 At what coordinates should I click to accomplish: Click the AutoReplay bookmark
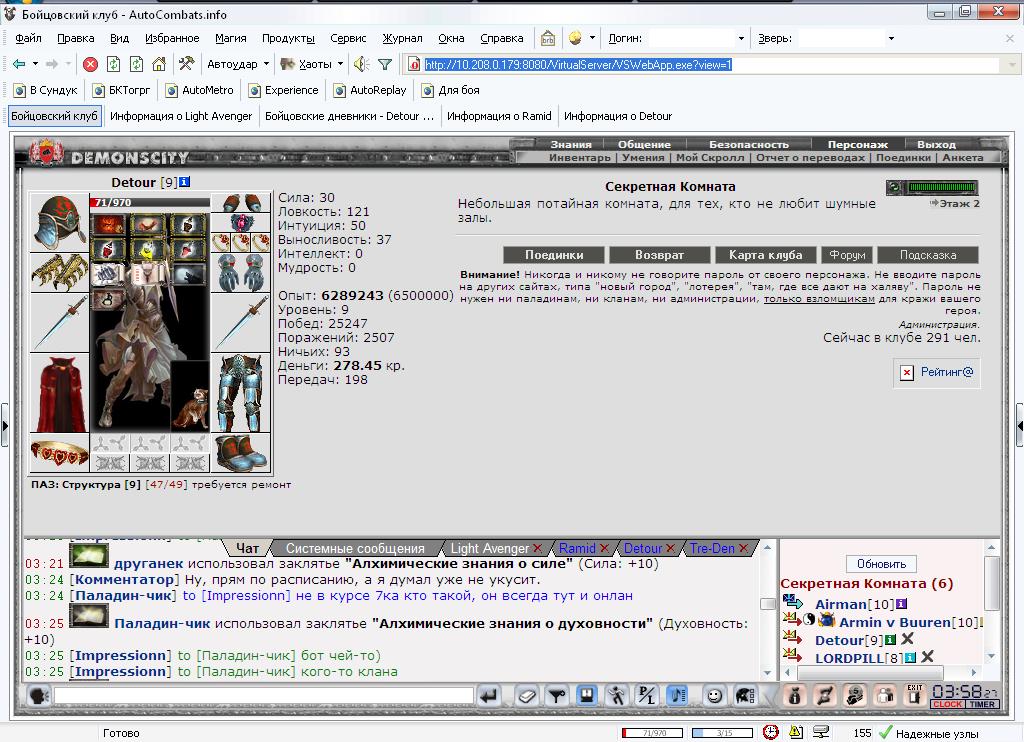coord(370,90)
